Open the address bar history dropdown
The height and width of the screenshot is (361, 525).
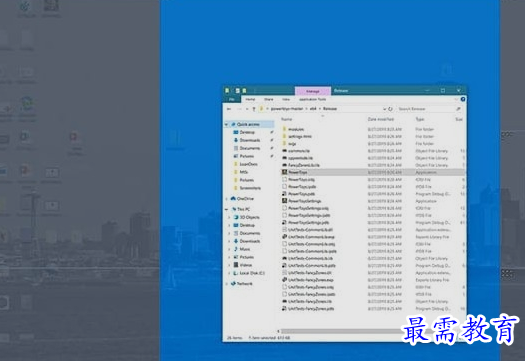(384, 109)
